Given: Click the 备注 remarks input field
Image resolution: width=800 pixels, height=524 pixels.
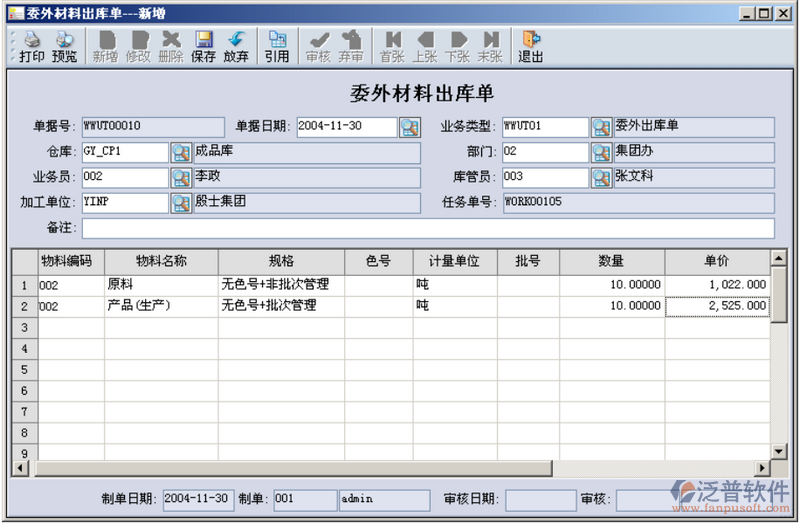Looking at the screenshot, I should tap(428, 229).
